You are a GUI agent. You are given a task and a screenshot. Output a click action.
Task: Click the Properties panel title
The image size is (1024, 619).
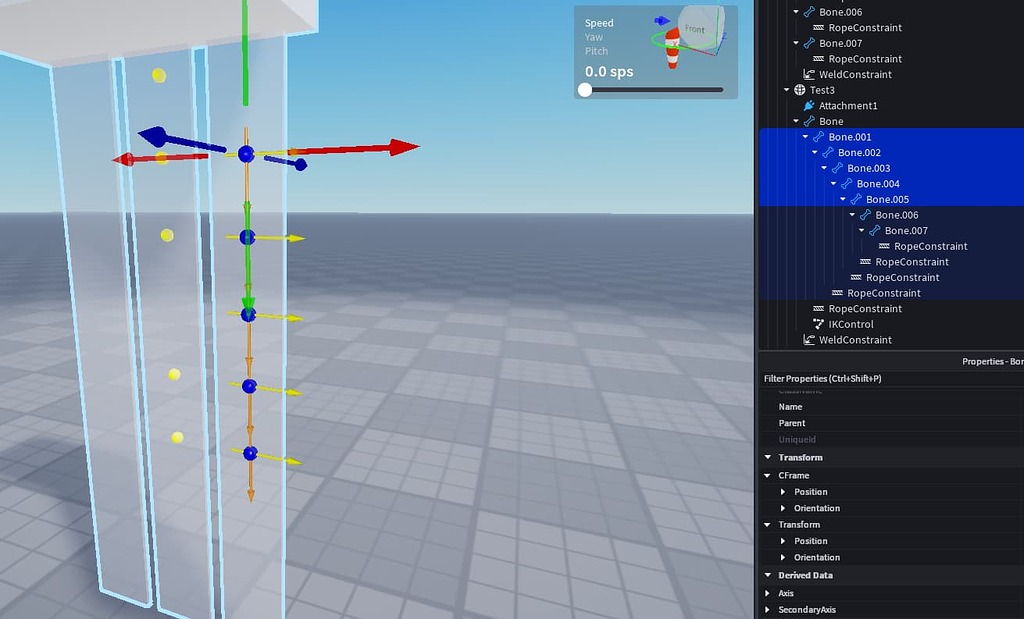coord(992,362)
